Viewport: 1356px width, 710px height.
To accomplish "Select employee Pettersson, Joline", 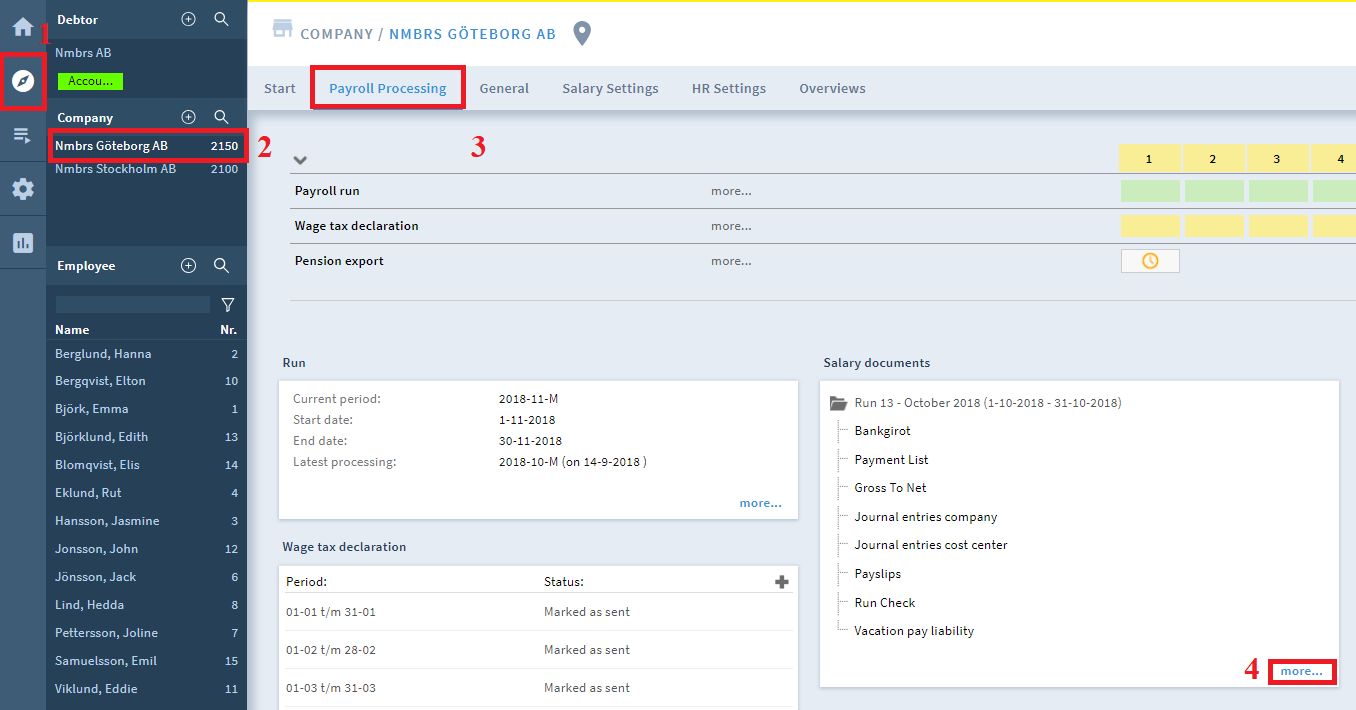I will [x=146, y=633].
